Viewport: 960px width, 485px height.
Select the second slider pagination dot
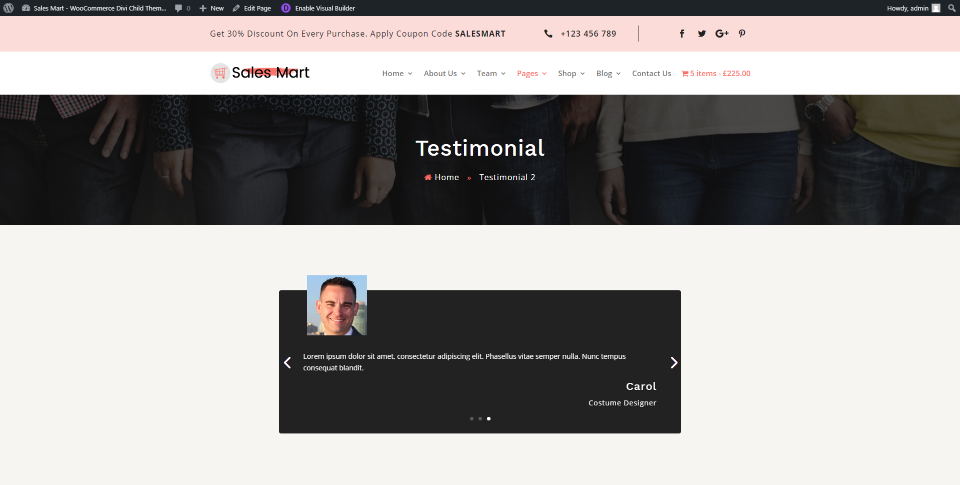(480, 419)
